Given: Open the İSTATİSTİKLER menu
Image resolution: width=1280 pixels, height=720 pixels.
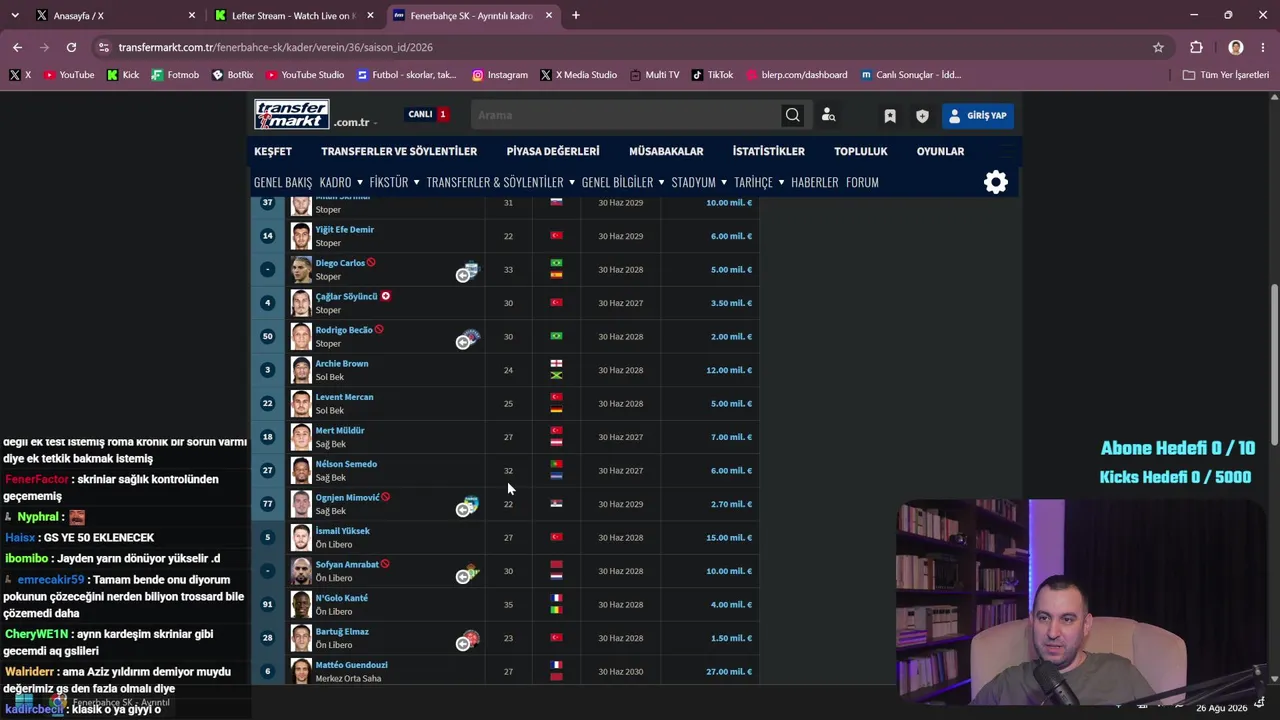Looking at the screenshot, I should coord(768,151).
